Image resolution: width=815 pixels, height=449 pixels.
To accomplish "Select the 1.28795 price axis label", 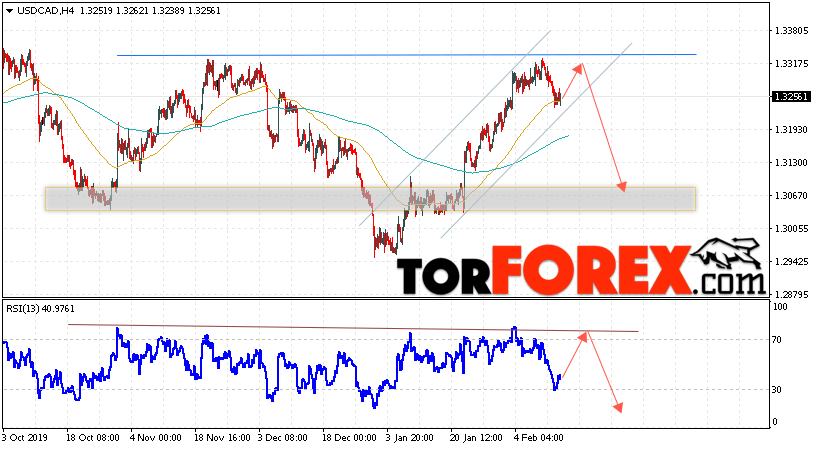I will pos(791,295).
